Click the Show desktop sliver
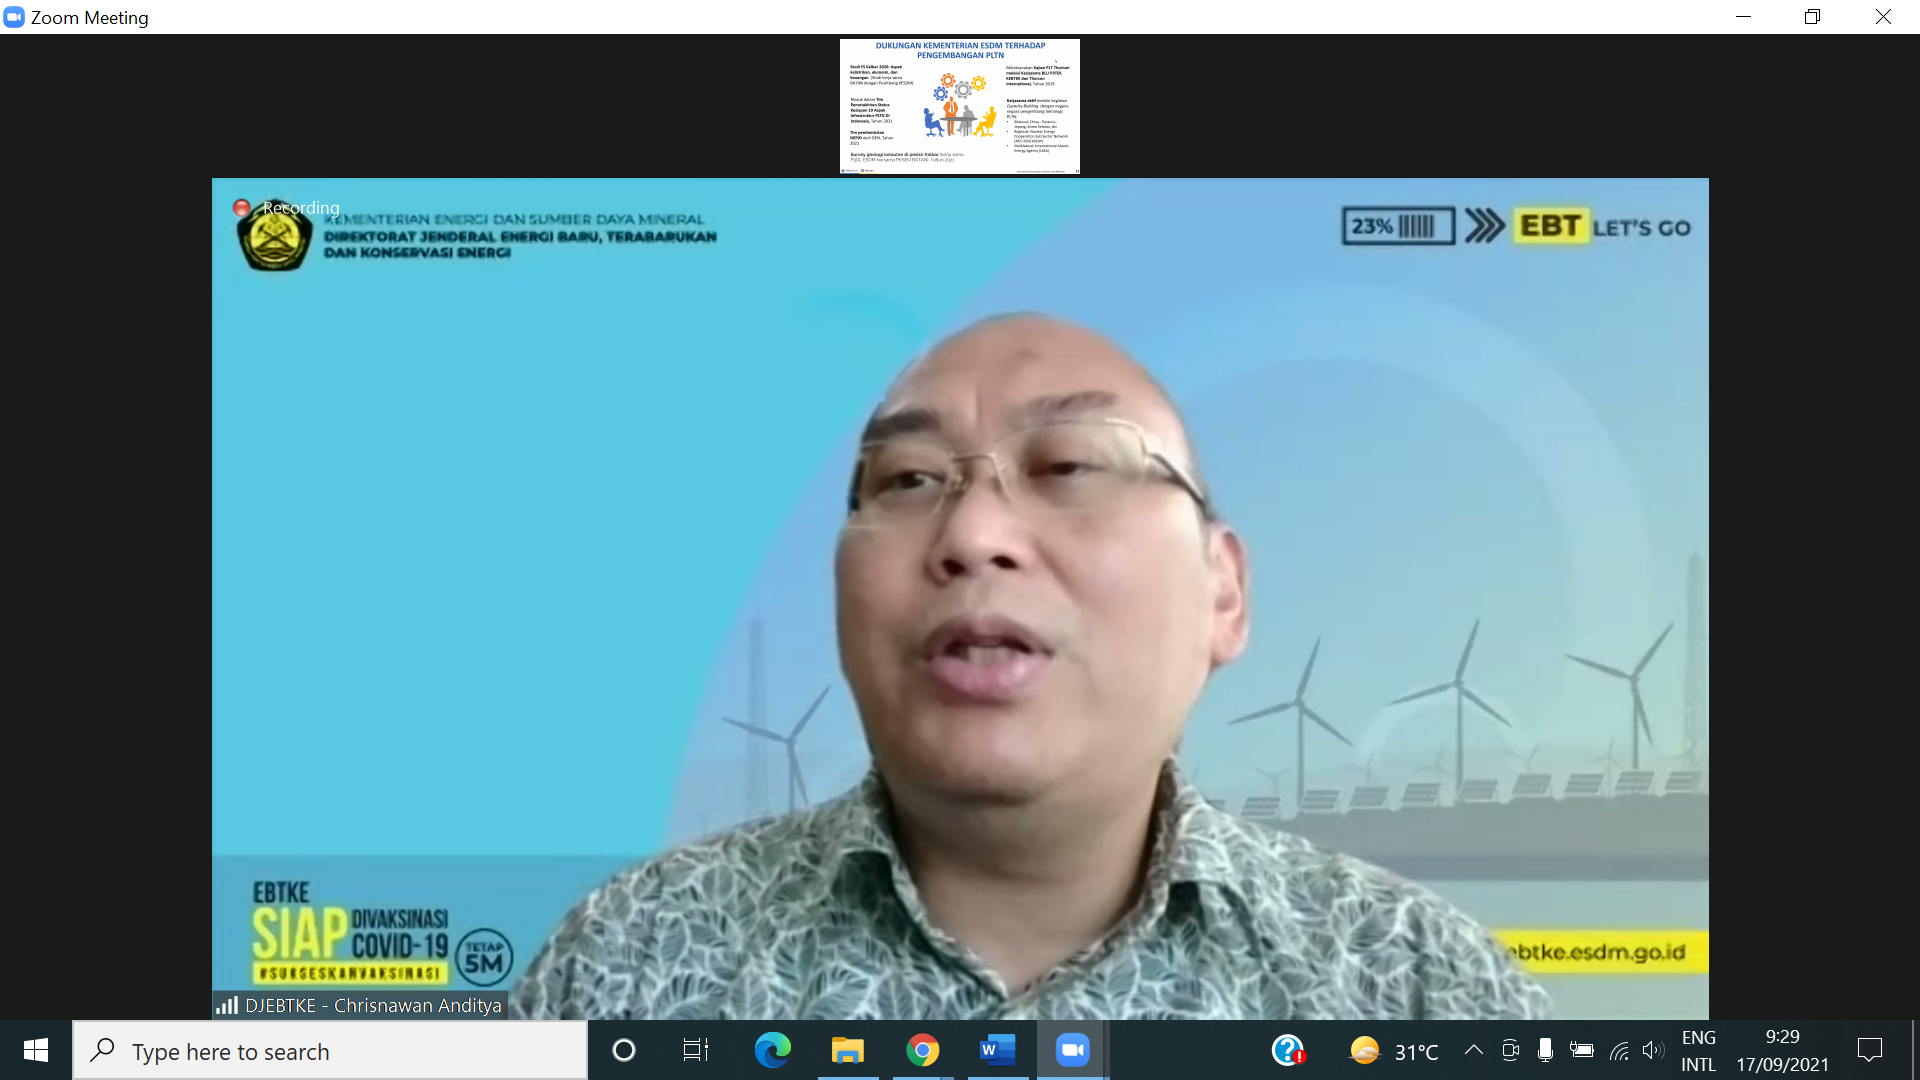This screenshot has height=1080, width=1920. point(1915,1050)
